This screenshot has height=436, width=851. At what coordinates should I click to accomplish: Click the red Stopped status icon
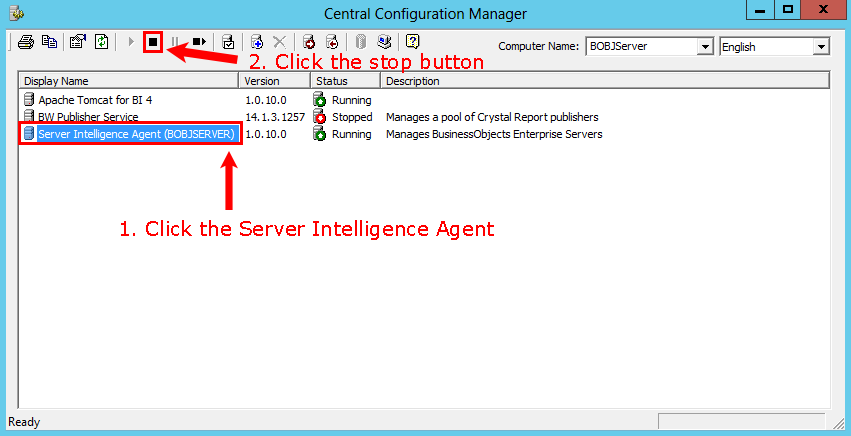(320, 117)
